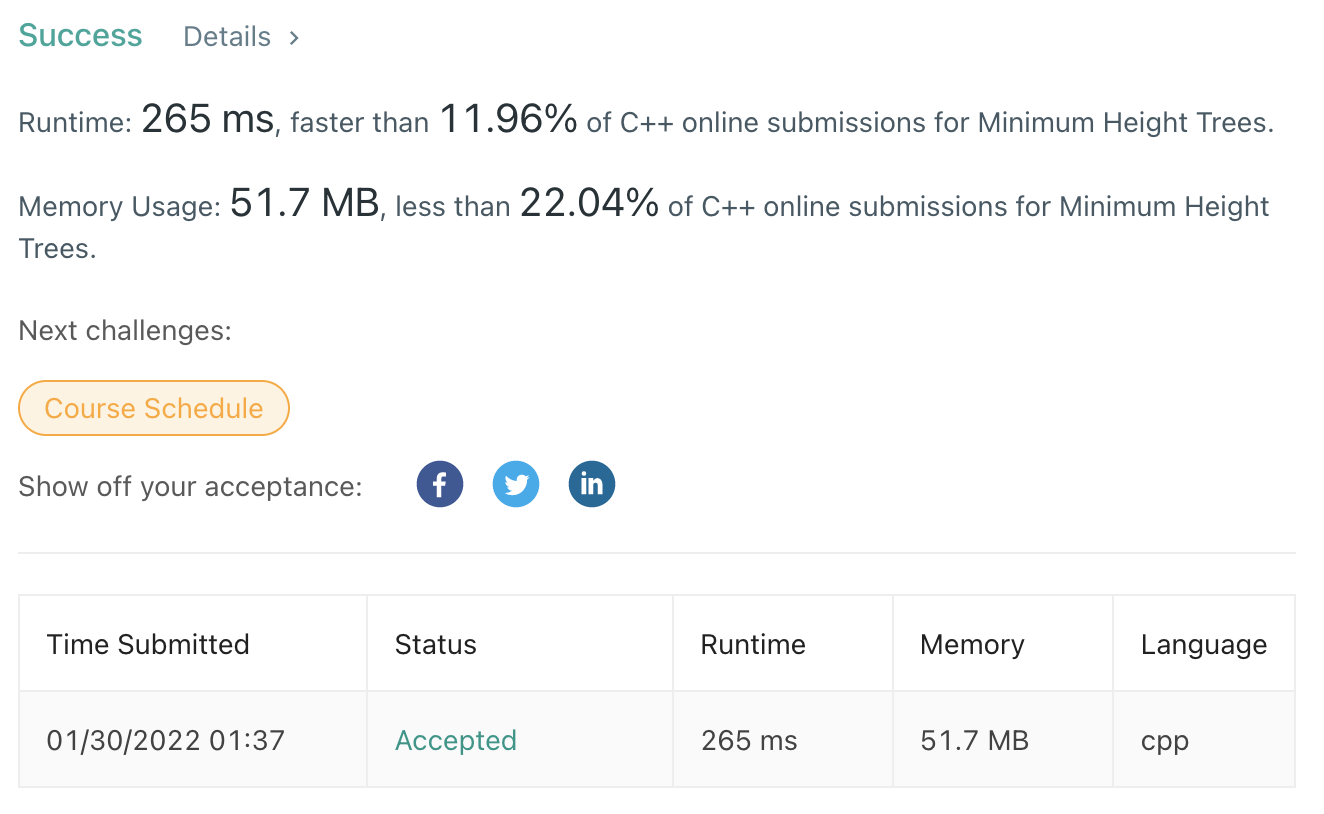
Task: Select the 01/30/2022 01:37 submission timestamp
Action: coord(166,740)
